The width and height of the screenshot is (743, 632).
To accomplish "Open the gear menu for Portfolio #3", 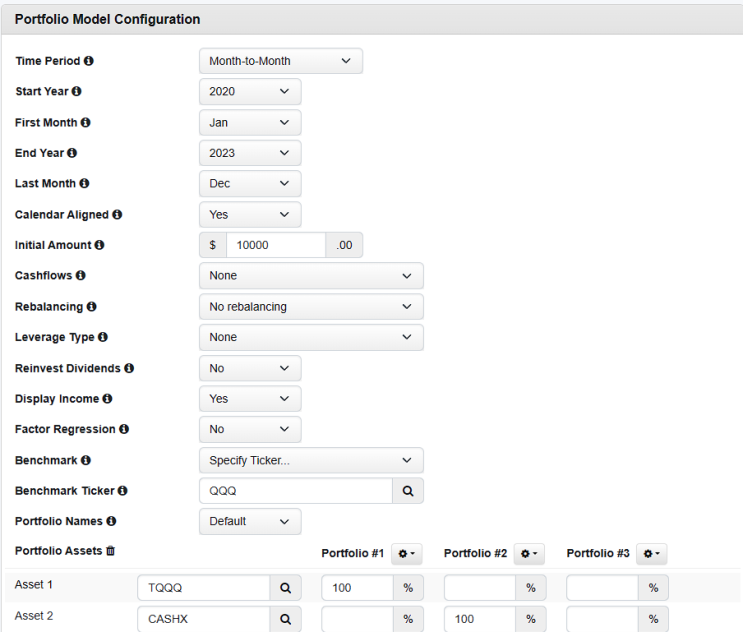I will coord(652,553).
